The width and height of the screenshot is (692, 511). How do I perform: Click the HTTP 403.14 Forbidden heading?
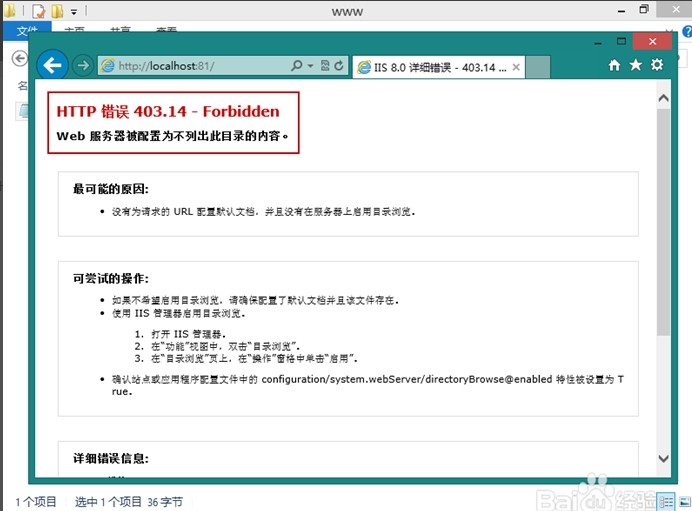coord(168,112)
